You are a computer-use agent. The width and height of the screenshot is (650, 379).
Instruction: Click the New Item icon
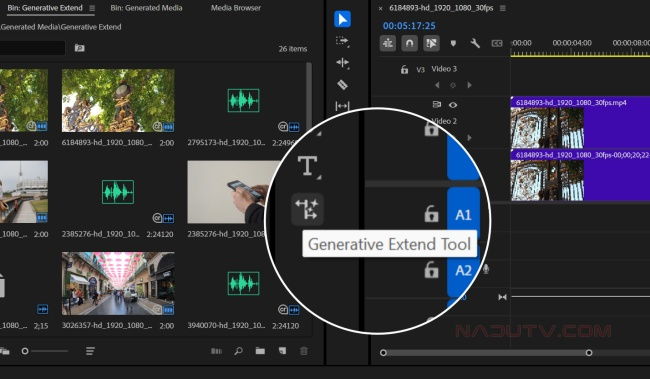tap(282, 351)
